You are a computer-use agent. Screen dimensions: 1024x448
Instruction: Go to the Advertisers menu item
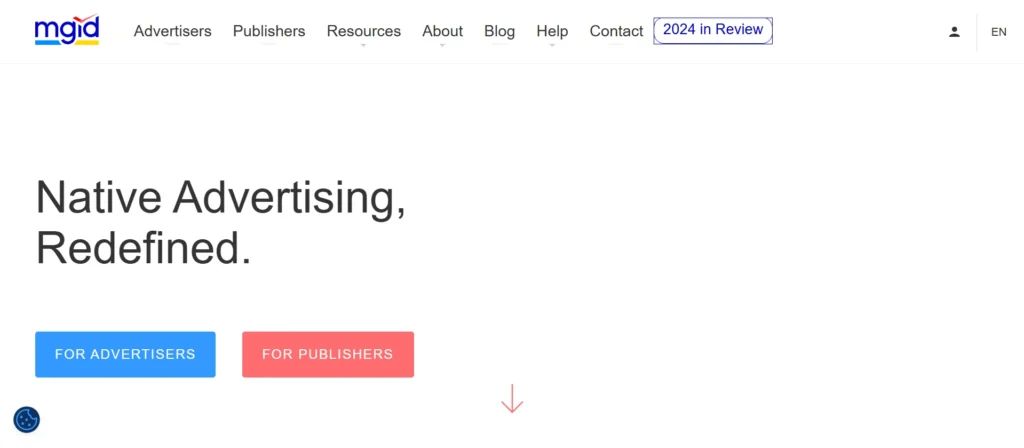click(x=172, y=31)
